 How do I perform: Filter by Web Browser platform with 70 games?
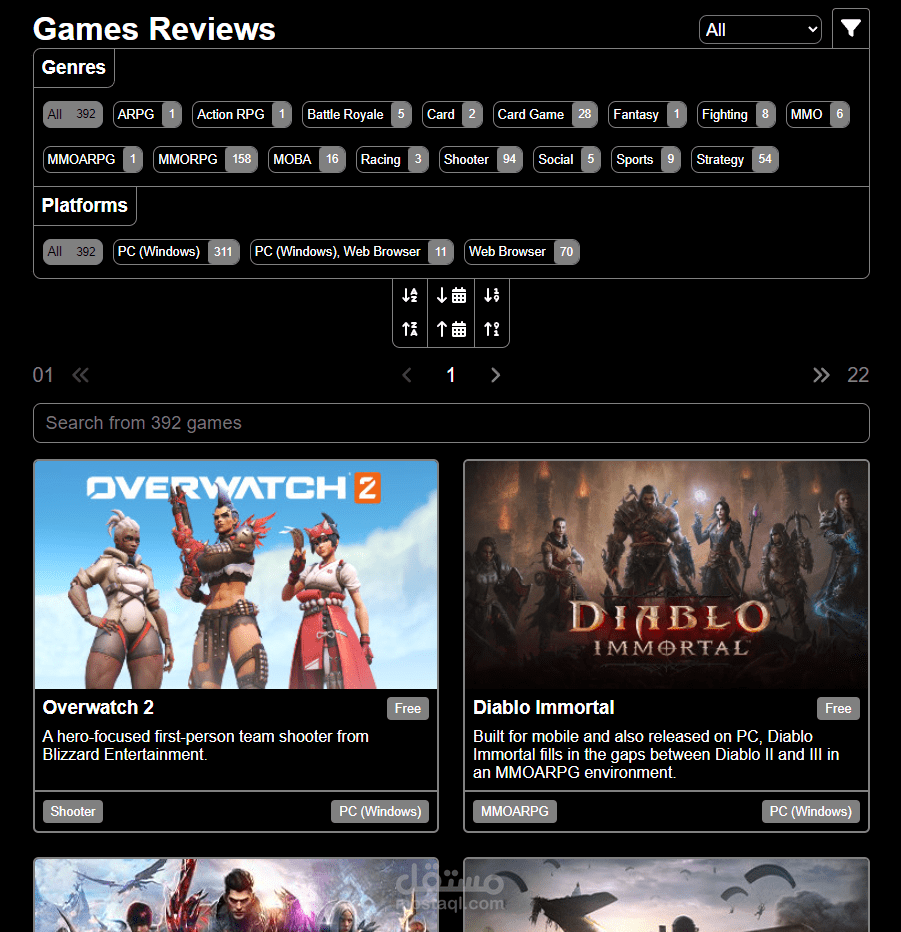[521, 251]
